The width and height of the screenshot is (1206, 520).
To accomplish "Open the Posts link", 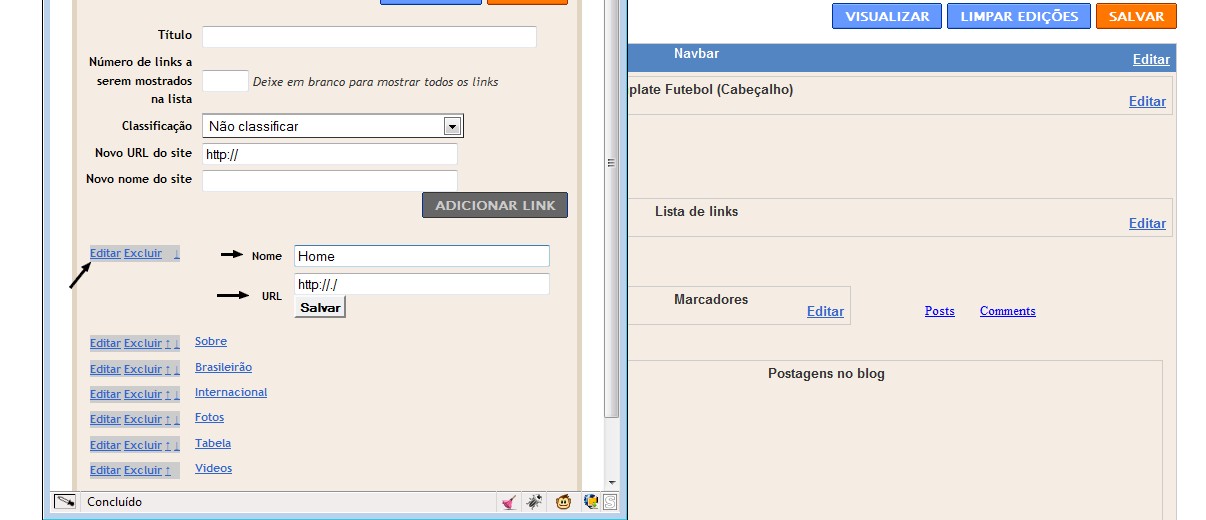I will (940, 311).
